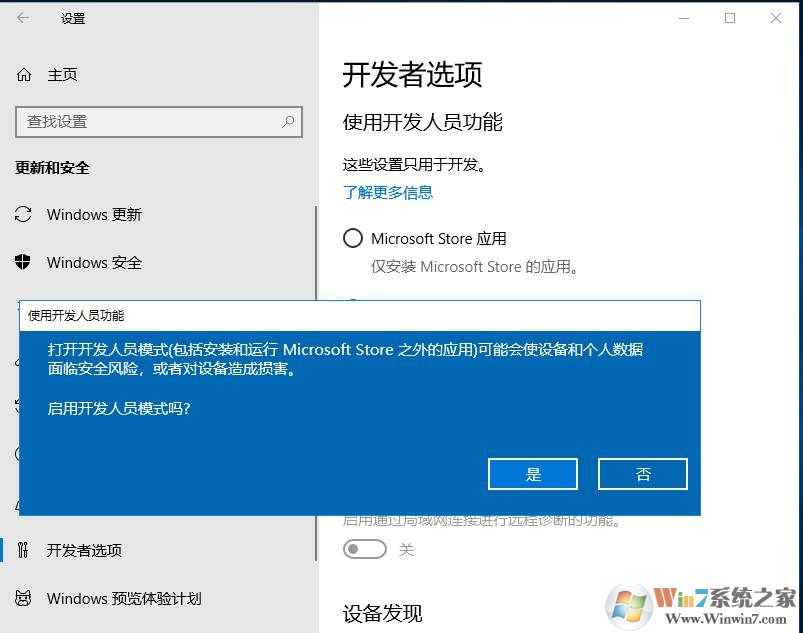Click the 更新和安全 category heading

pyautogui.click(x=52, y=167)
